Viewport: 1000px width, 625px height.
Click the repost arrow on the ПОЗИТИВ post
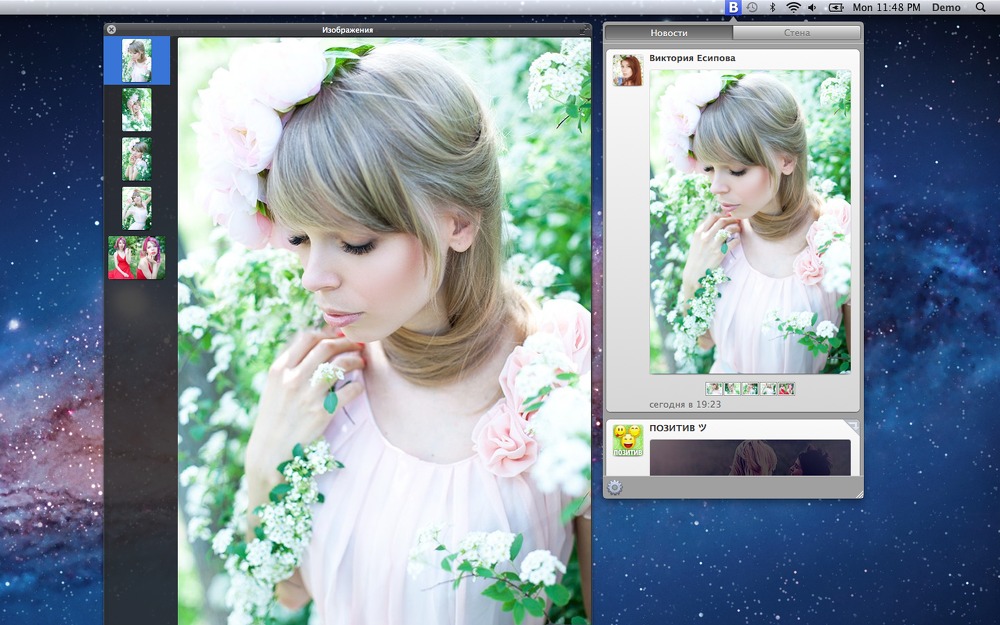point(852,426)
